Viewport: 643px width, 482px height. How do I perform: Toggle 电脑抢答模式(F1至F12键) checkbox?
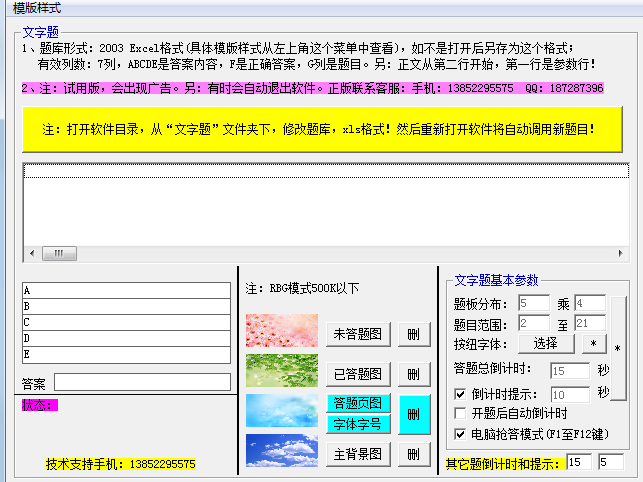(x=460, y=434)
